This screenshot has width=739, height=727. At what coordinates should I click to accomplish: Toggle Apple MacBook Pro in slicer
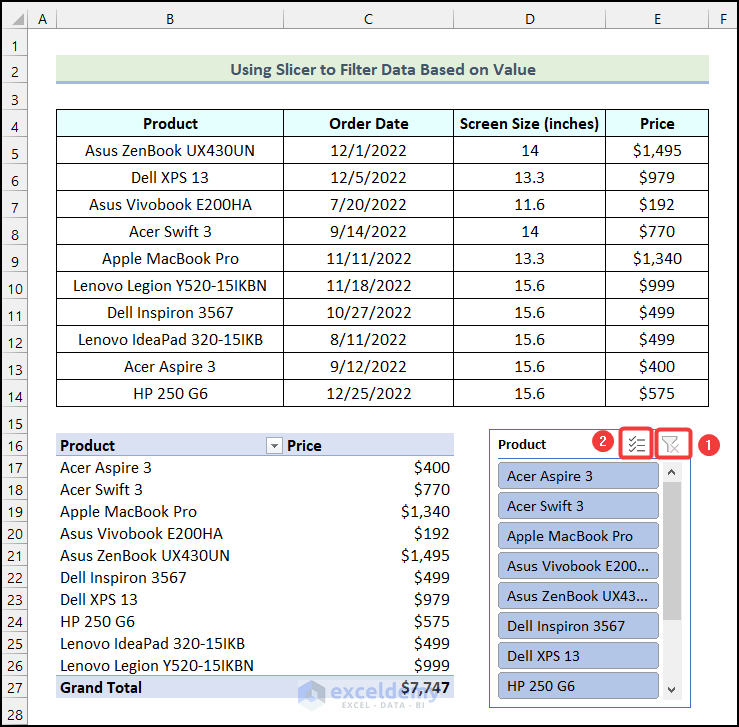577,536
